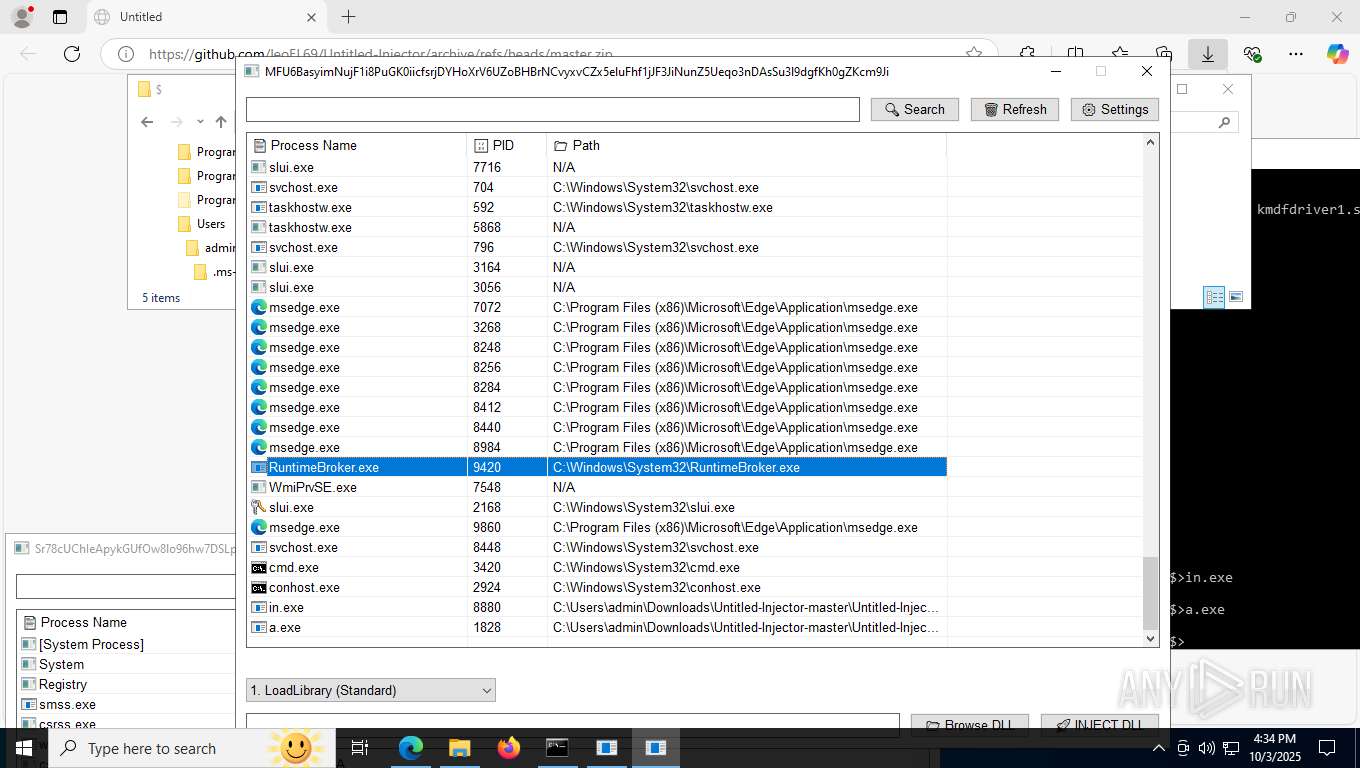Open the Windows Start menu
The height and width of the screenshot is (768, 1360).
coord(23,748)
